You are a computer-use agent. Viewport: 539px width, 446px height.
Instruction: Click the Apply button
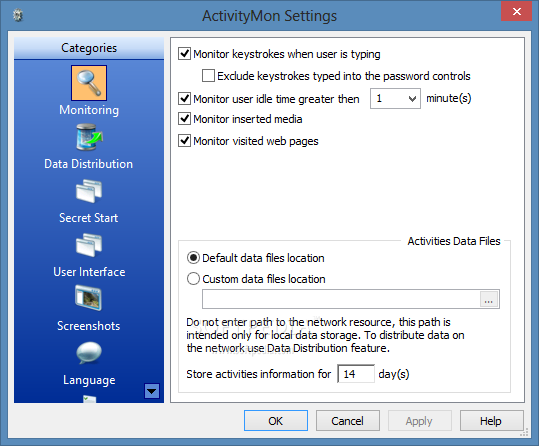pyautogui.click(x=419, y=421)
